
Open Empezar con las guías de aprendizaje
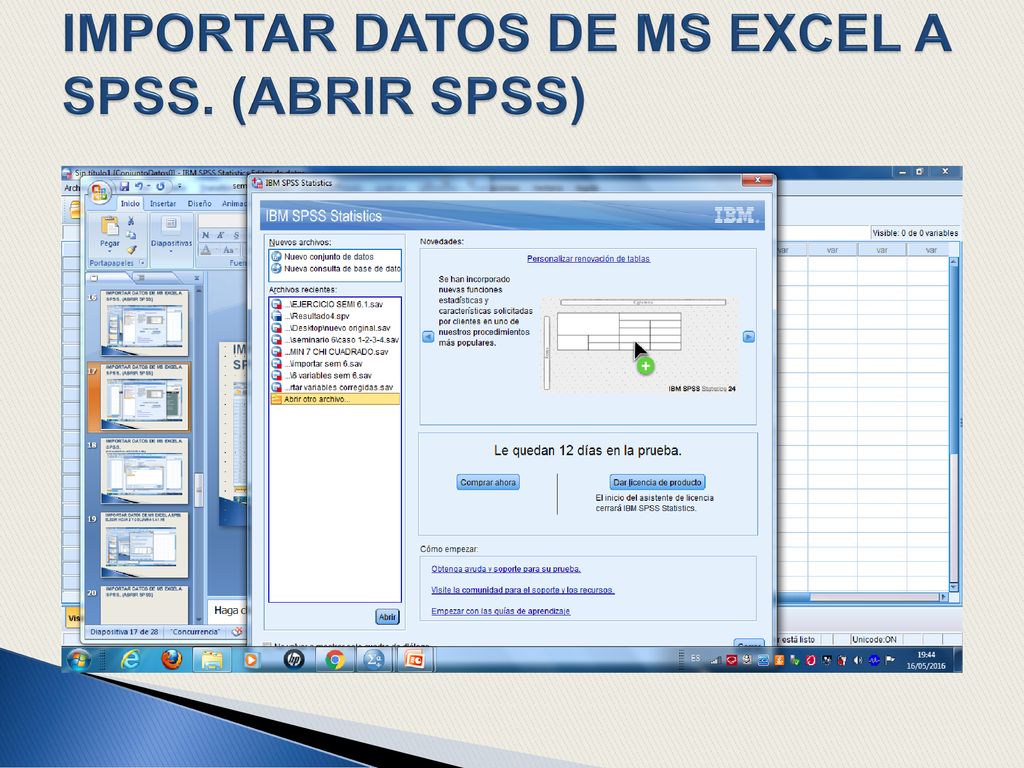(500, 611)
